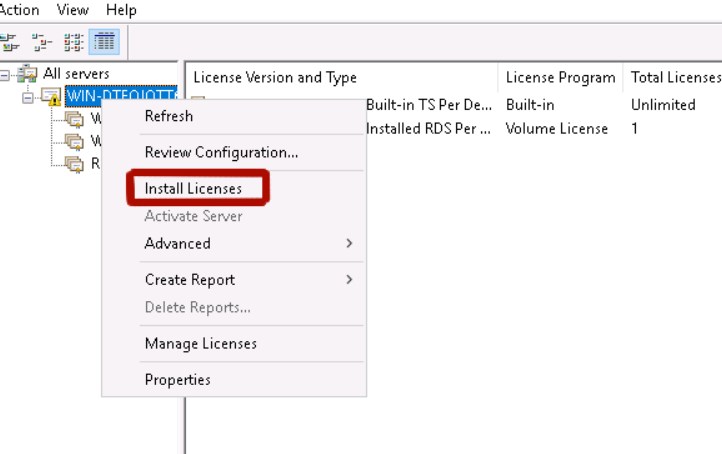Click the All servers network icon
The image size is (722, 454).
(27, 74)
